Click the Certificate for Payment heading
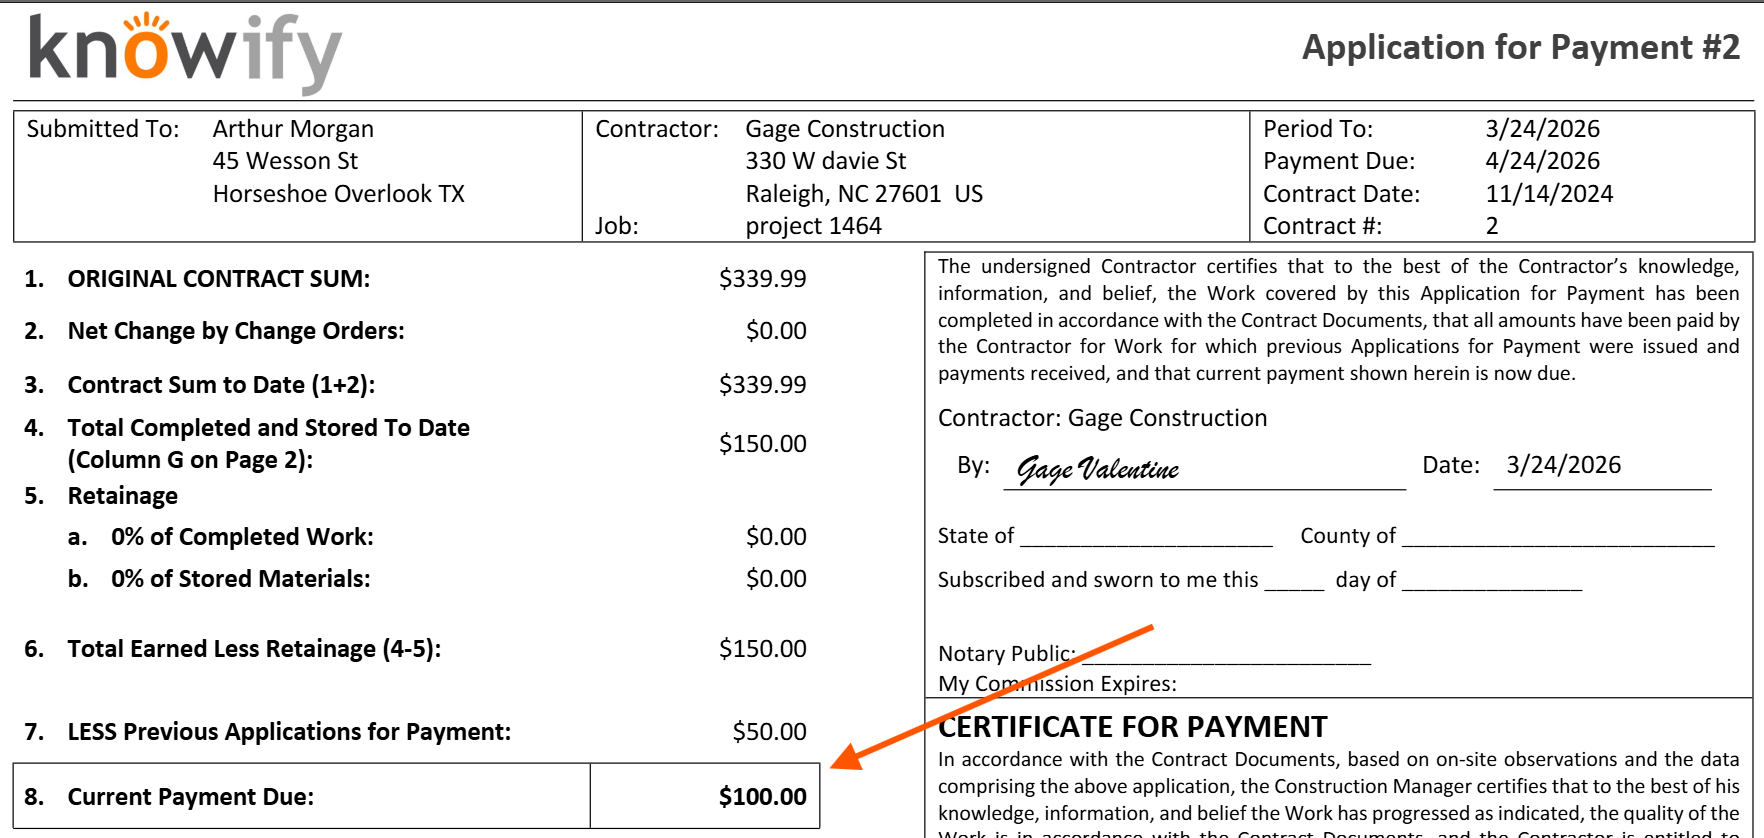This screenshot has height=838, width=1764. [1132, 727]
